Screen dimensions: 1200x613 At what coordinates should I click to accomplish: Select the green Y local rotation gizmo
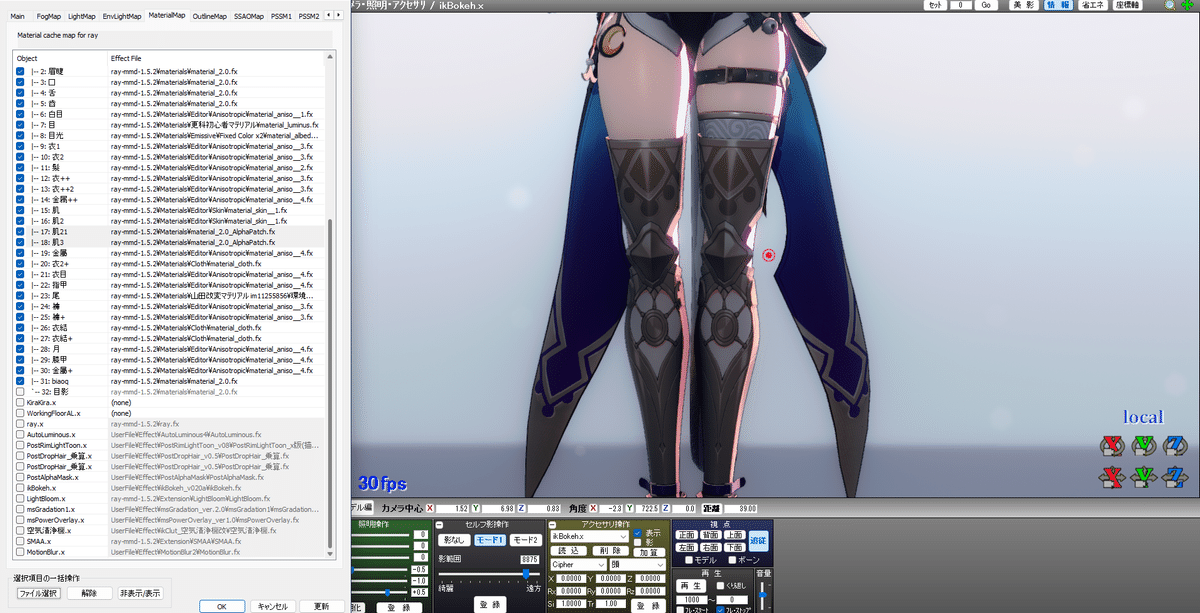click(1143, 446)
